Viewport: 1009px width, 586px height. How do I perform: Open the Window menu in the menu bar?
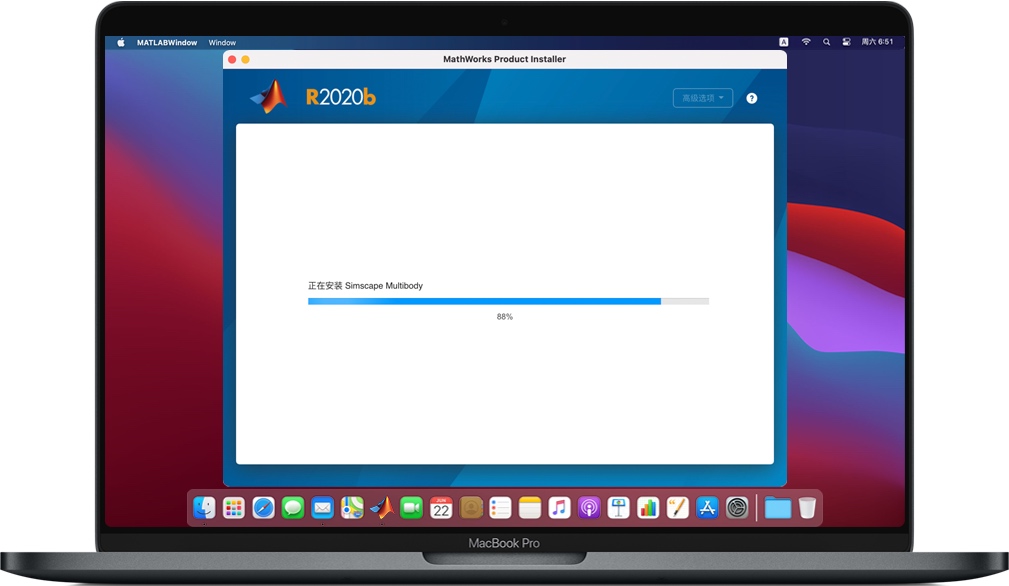(222, 42)
